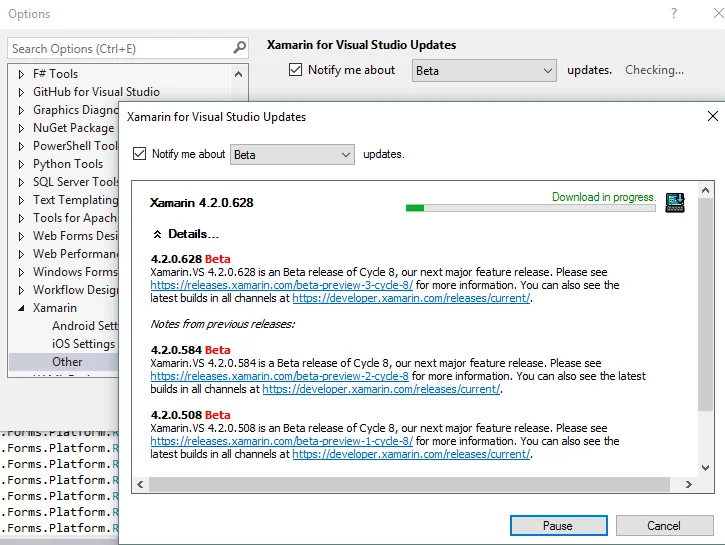This screenshot has height=545, width=725.
Task: Click the Checking... status text
Action: (654, 70)
